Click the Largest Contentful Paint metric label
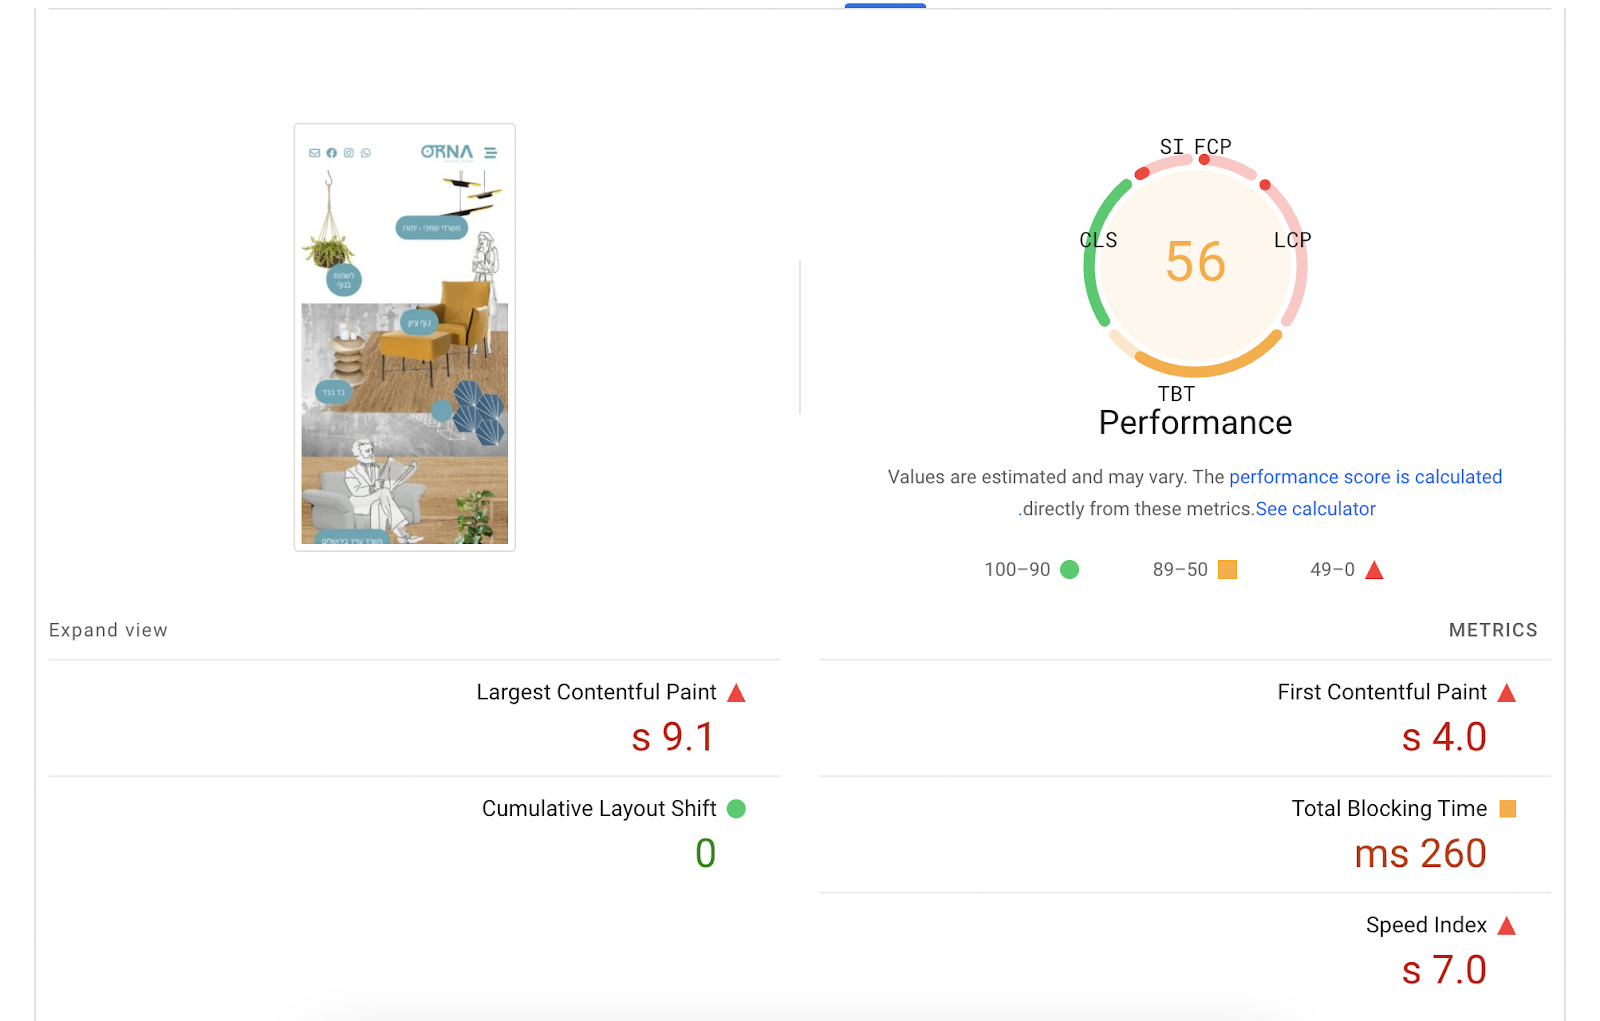The height and width of the screenshot is (1021, 1600). [596, 692]
